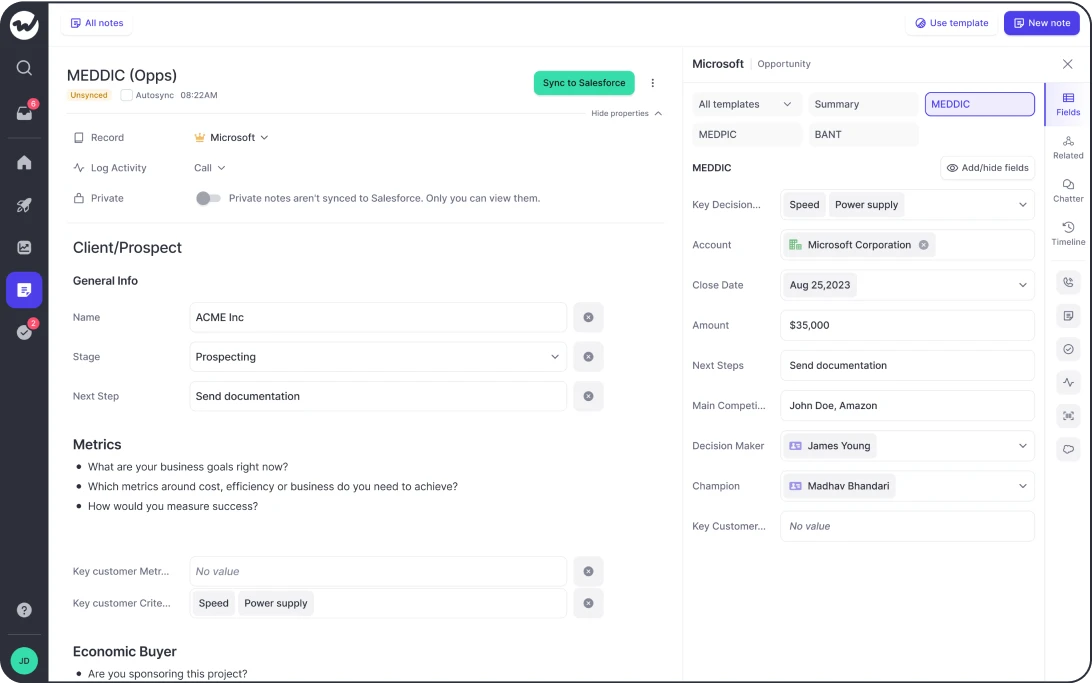Image resolution: width=1092 pixels, height=683 pixels.
Task: Clear the Next Step field X icon
Action: click(588, 396)
